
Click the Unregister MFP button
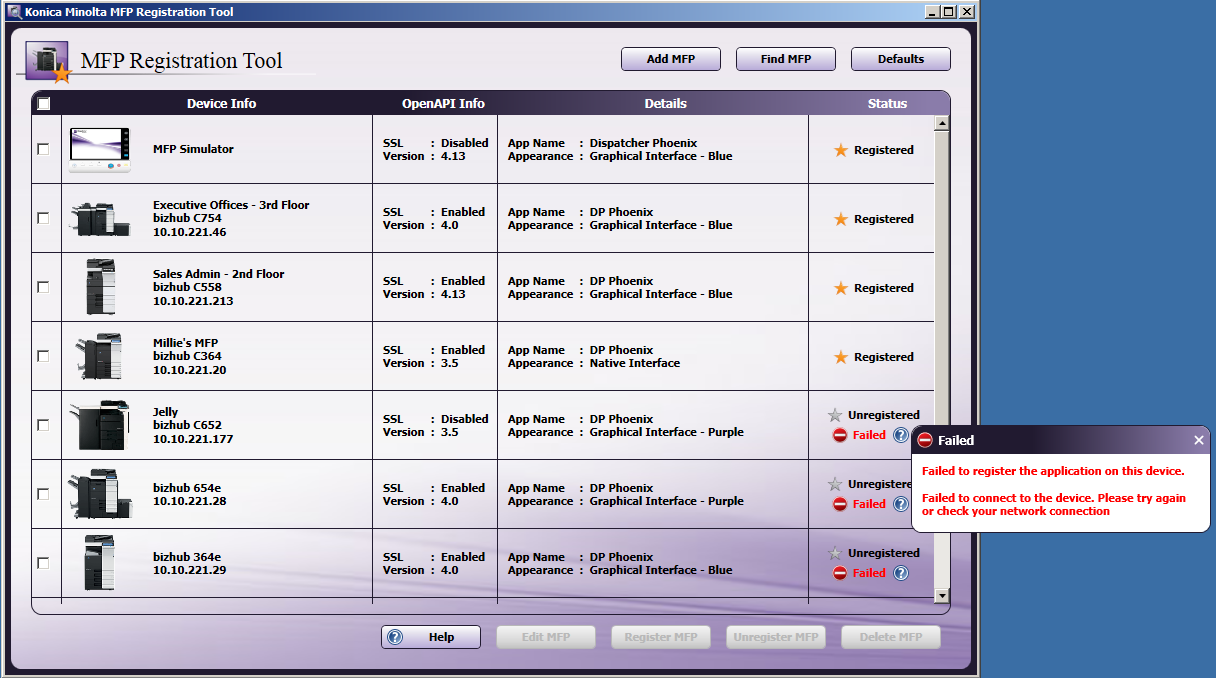click(776, 637)
